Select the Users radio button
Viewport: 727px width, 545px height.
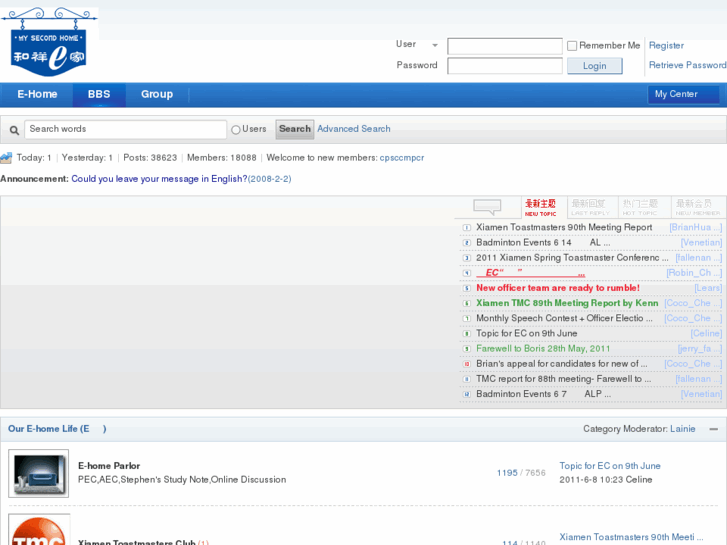[236, 129]
